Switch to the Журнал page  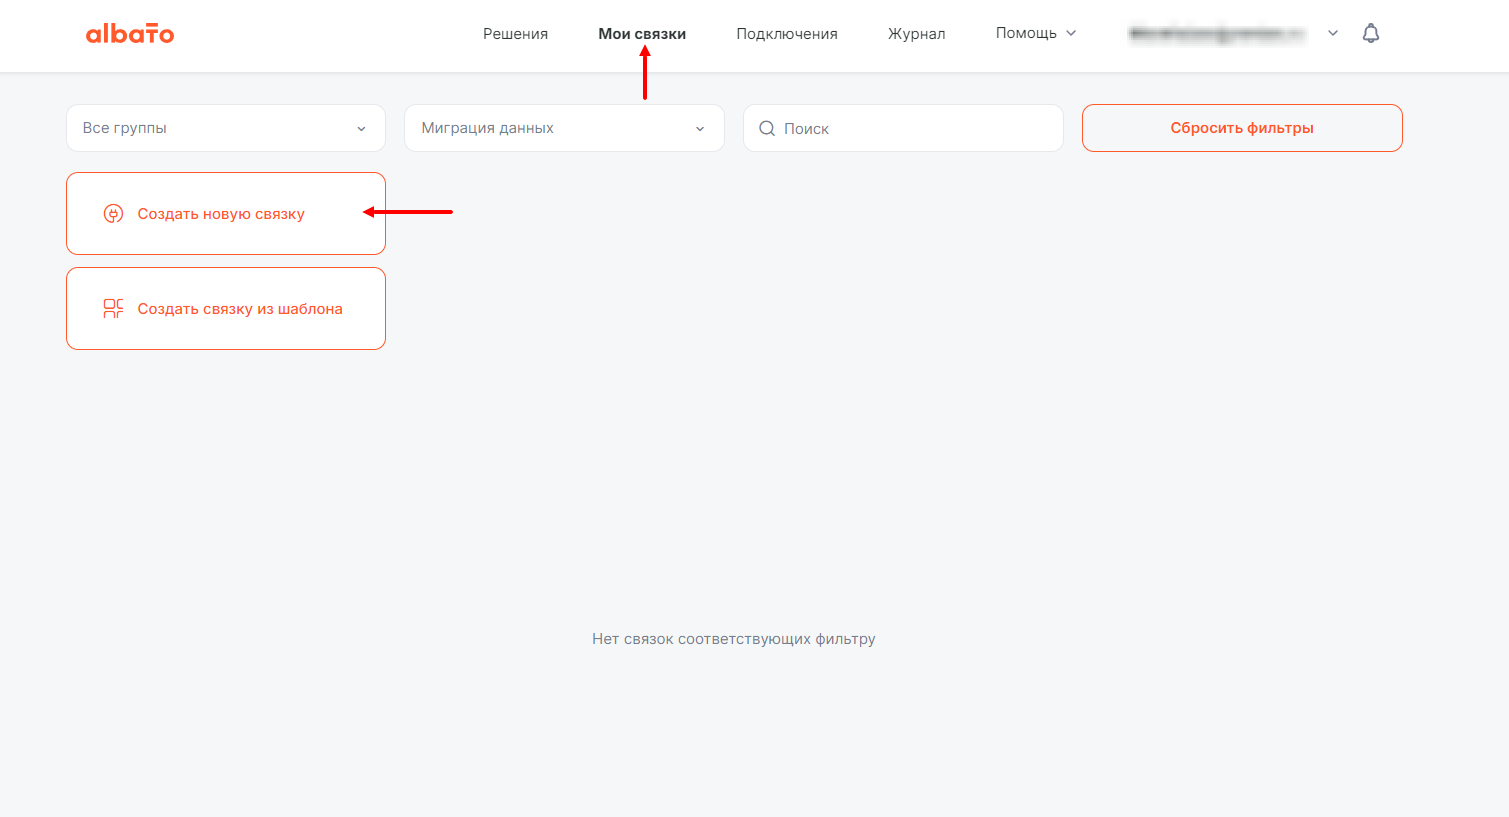tap(916, 34)
